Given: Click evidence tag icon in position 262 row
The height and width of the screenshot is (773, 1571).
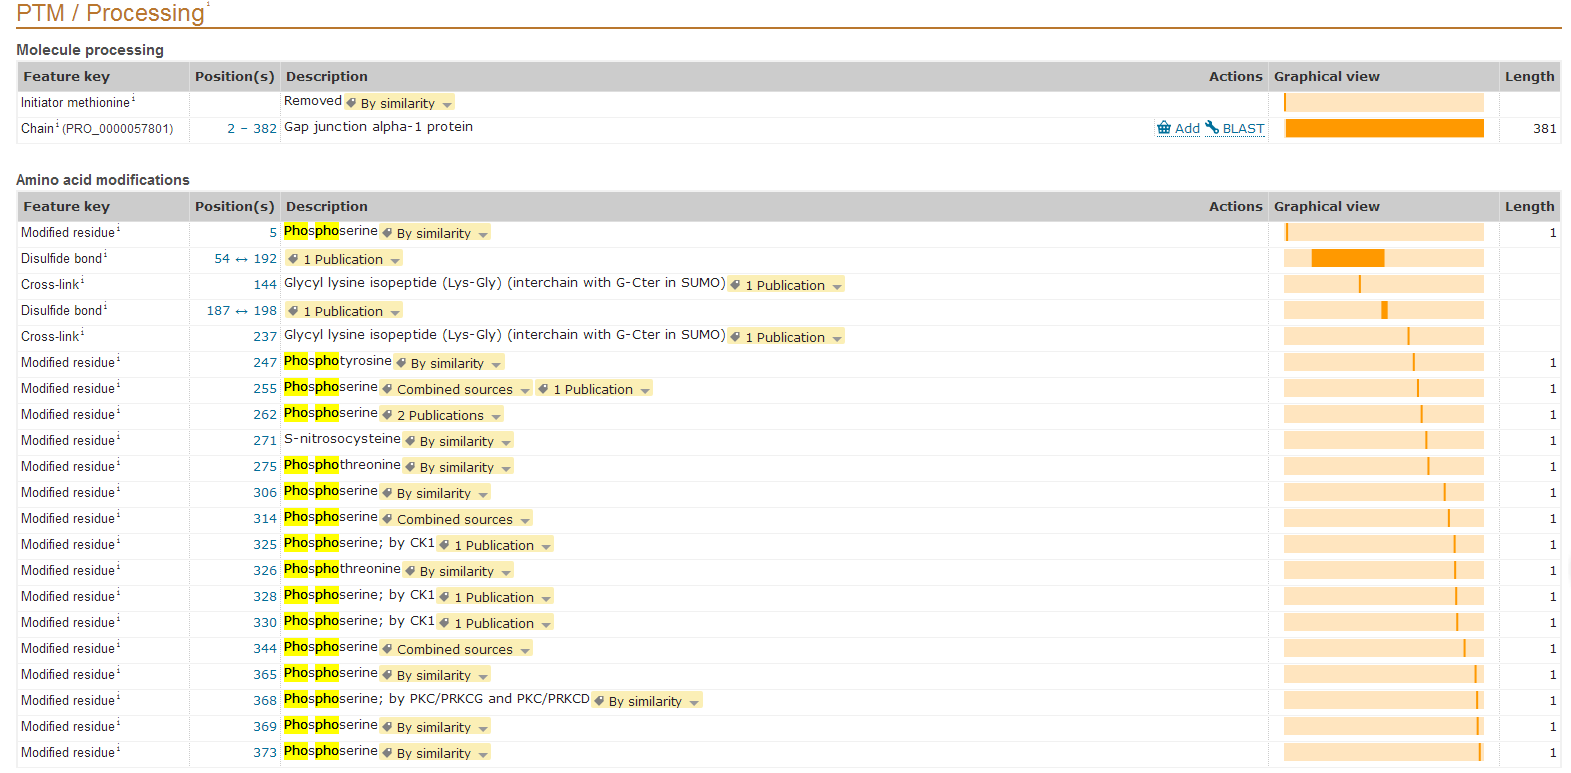Looking at the screenshot, I should [x=387, y=415].
